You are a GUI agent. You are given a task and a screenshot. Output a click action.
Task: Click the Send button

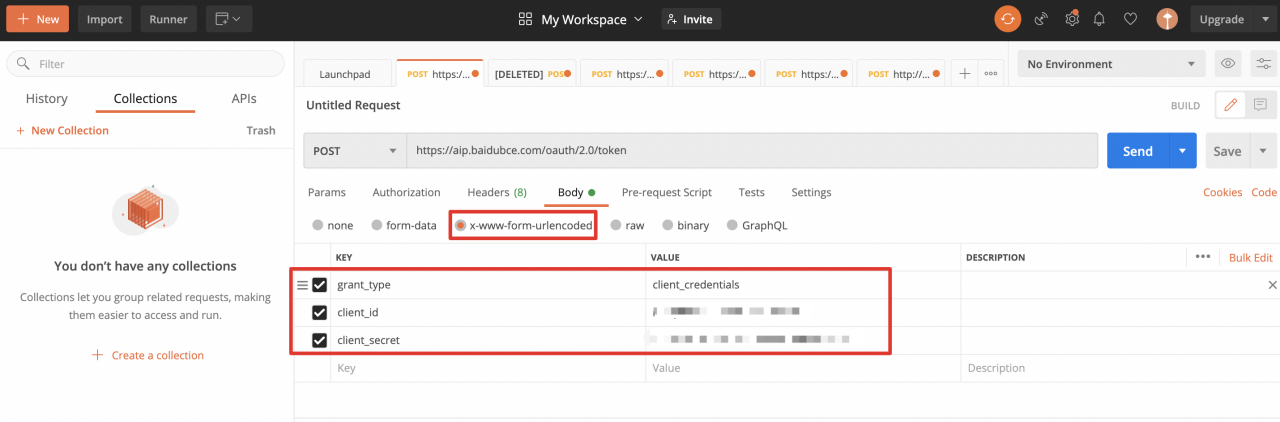pos(1138,151)
